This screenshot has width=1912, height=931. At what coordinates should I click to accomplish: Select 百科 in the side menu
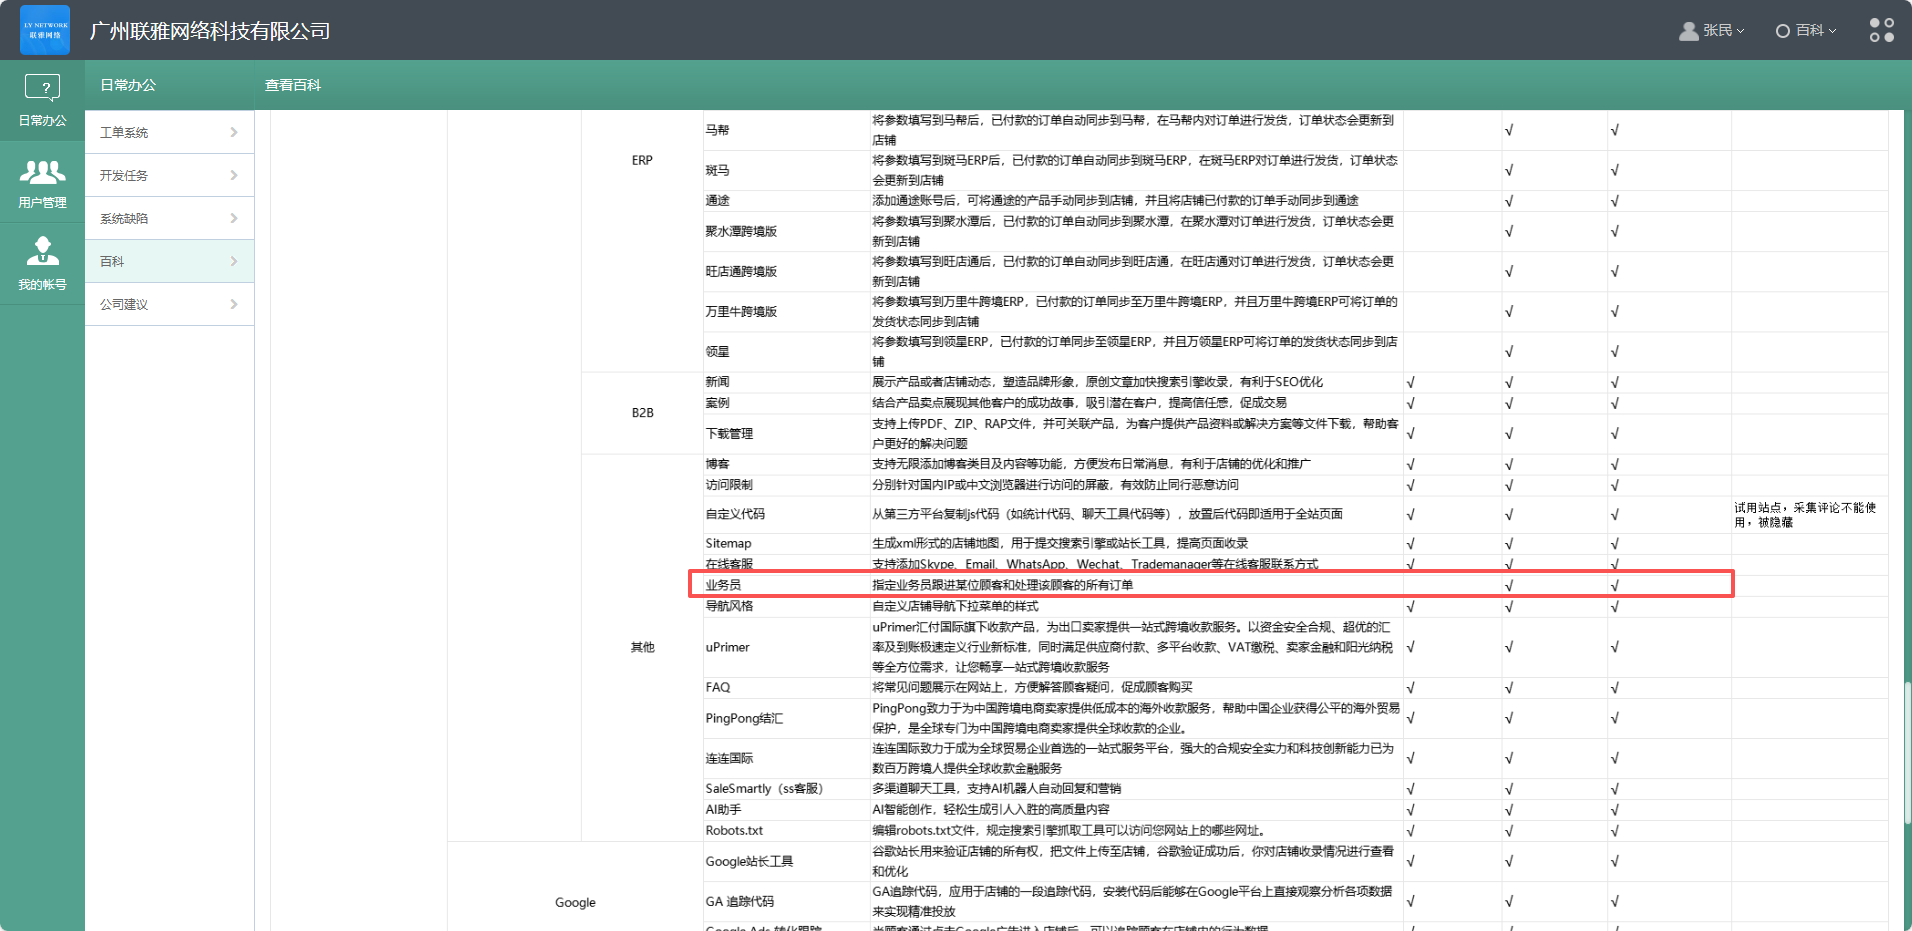coord(169,261)
